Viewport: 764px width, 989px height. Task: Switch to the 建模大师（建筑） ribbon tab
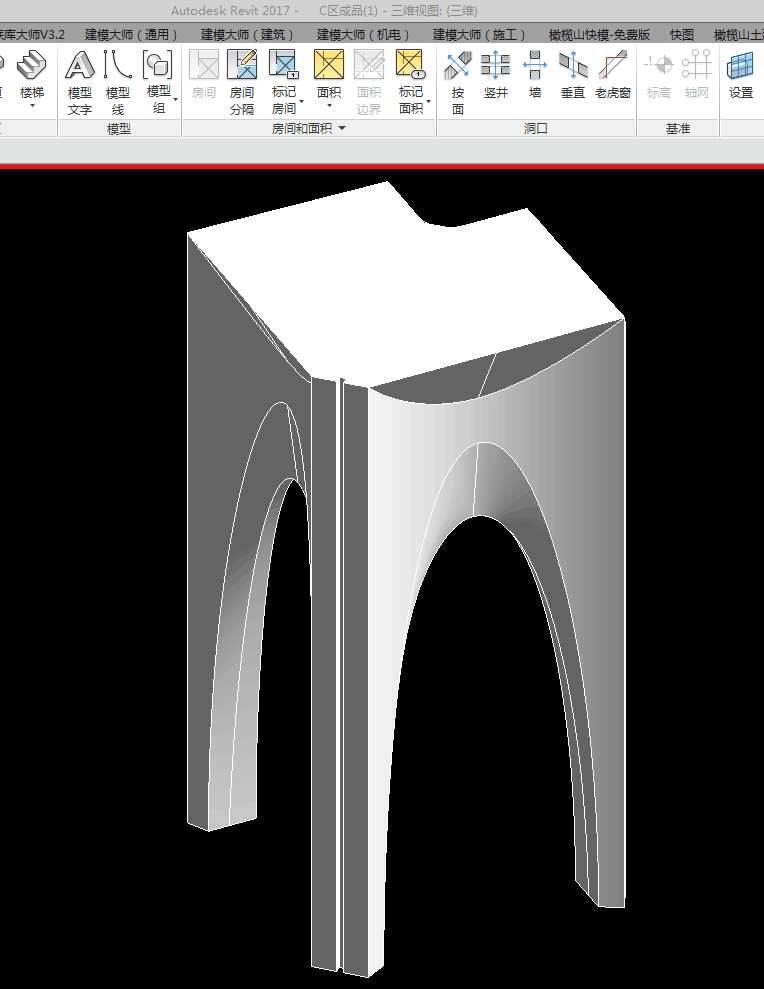tap(247, 35)
